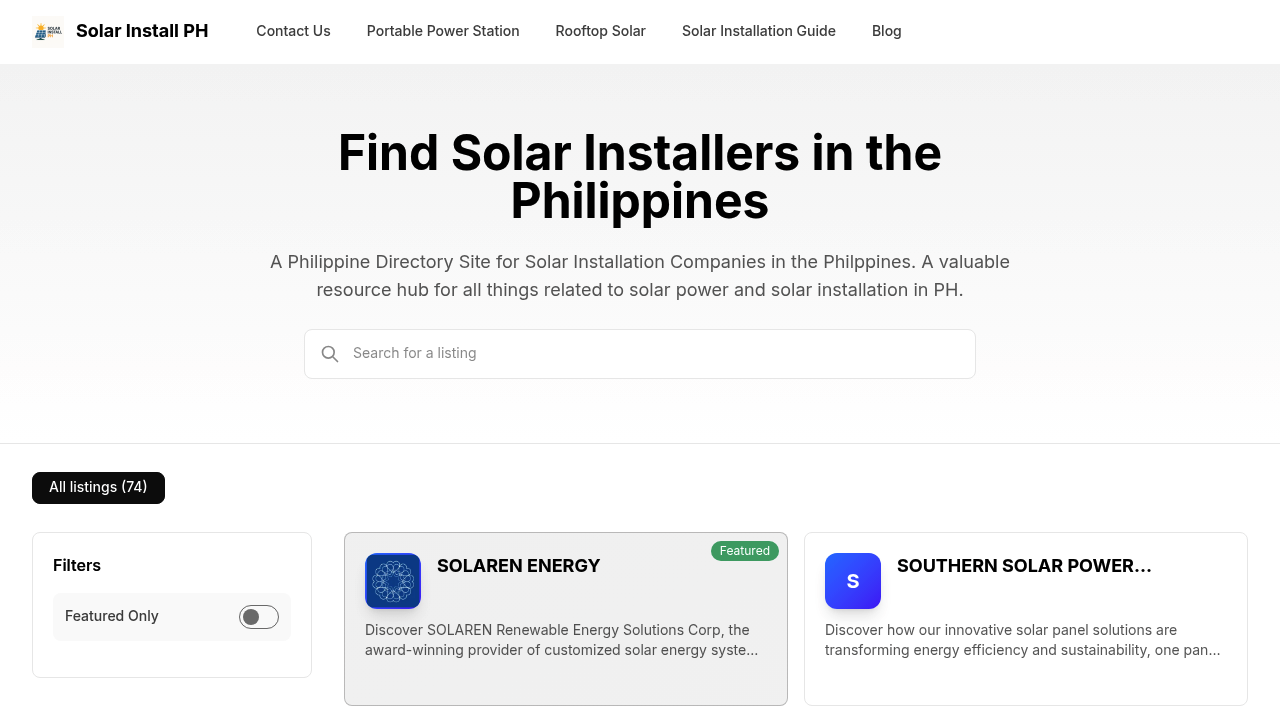
Task: Click the Solar Install PH header text
Action: pyautogui.click(x=142, y=31)
